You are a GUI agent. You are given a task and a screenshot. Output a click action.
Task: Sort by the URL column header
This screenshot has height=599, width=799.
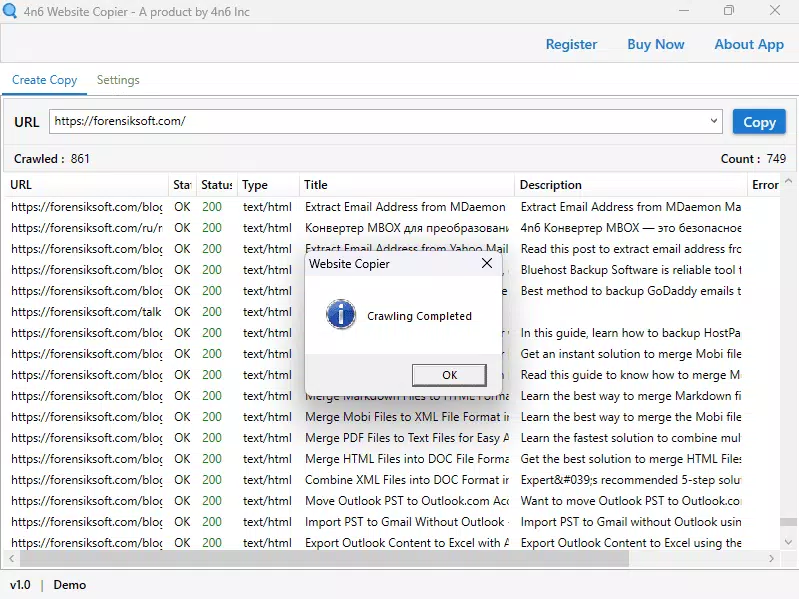click(x=87, y=185)
